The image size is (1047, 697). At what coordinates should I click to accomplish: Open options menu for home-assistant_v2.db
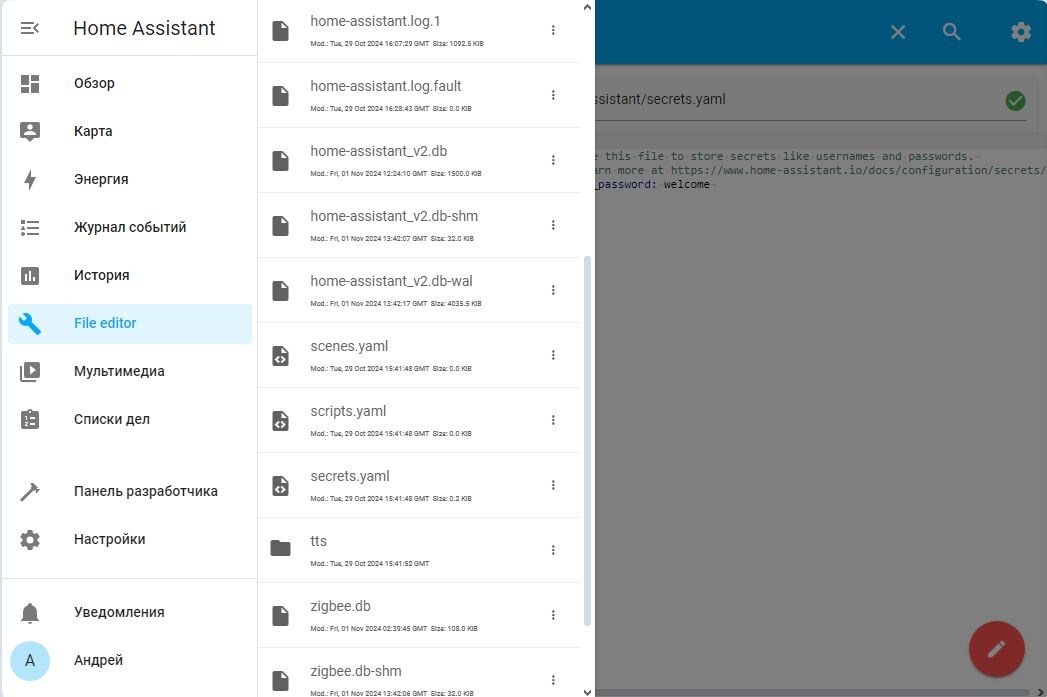pyautogui.click(x=553, y=160)
